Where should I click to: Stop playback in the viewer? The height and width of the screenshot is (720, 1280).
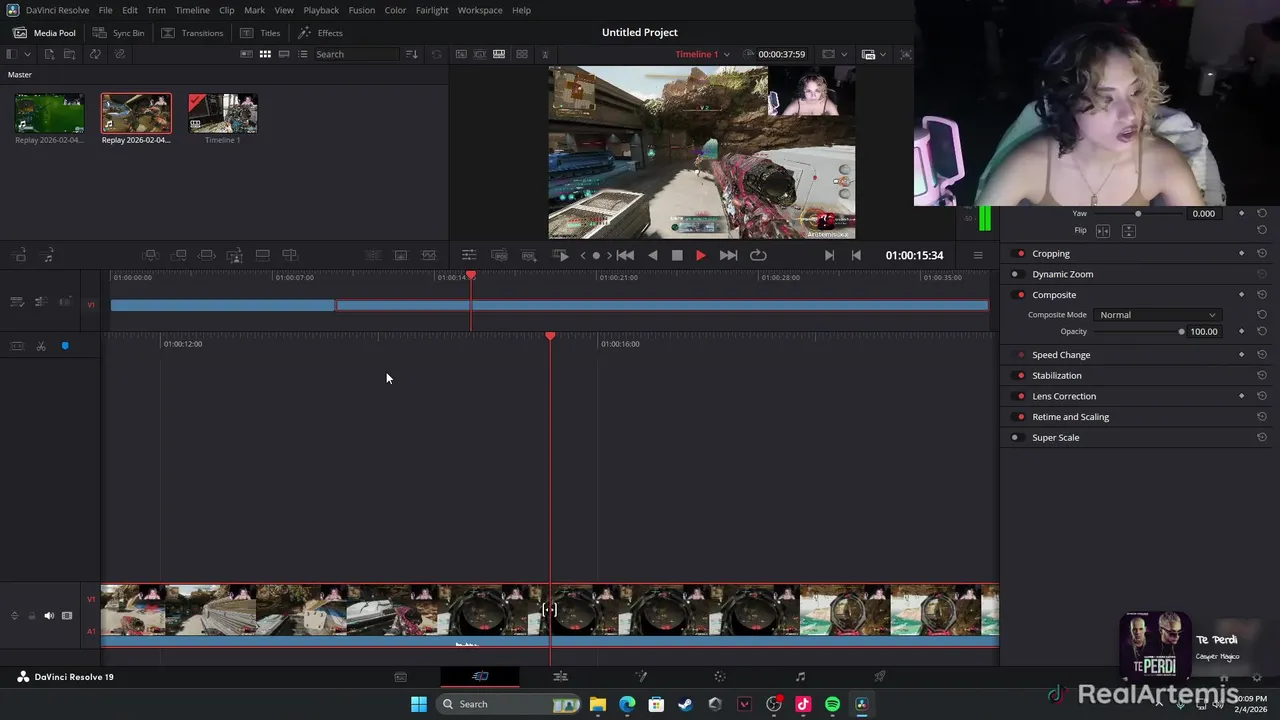click(x=677, y=255)
